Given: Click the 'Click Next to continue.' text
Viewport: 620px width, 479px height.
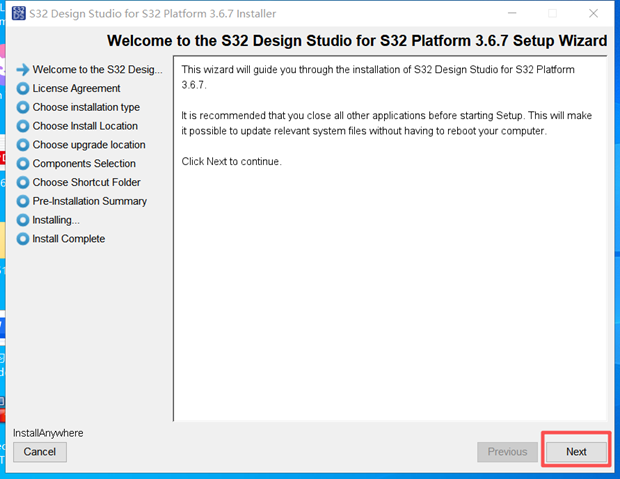Looking at the screenshot, I should [x=231, y=161].
